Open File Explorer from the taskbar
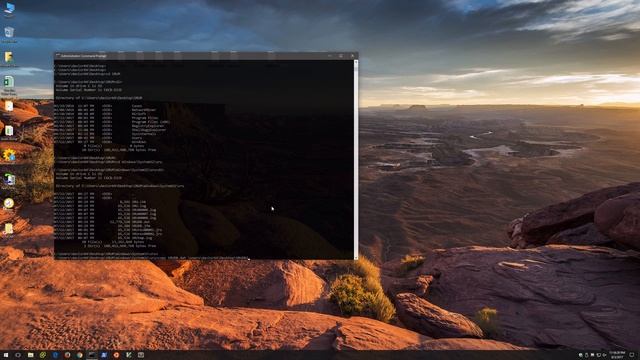Screen dimensions: 640x360 (x=31, y=355)
